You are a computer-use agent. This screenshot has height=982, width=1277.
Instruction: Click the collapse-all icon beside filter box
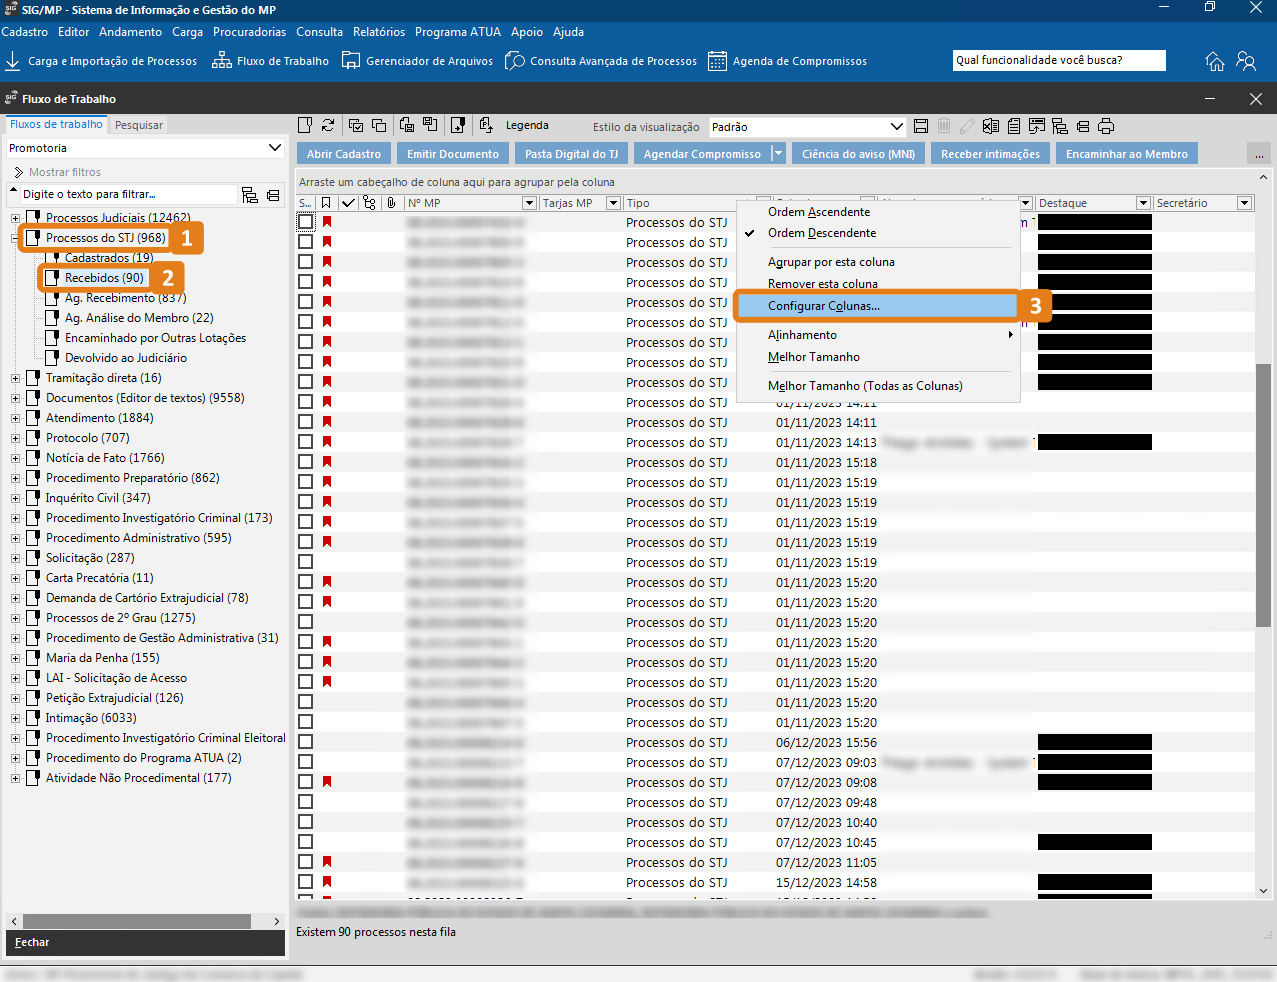pyautogui.click(x=273, y=195)
